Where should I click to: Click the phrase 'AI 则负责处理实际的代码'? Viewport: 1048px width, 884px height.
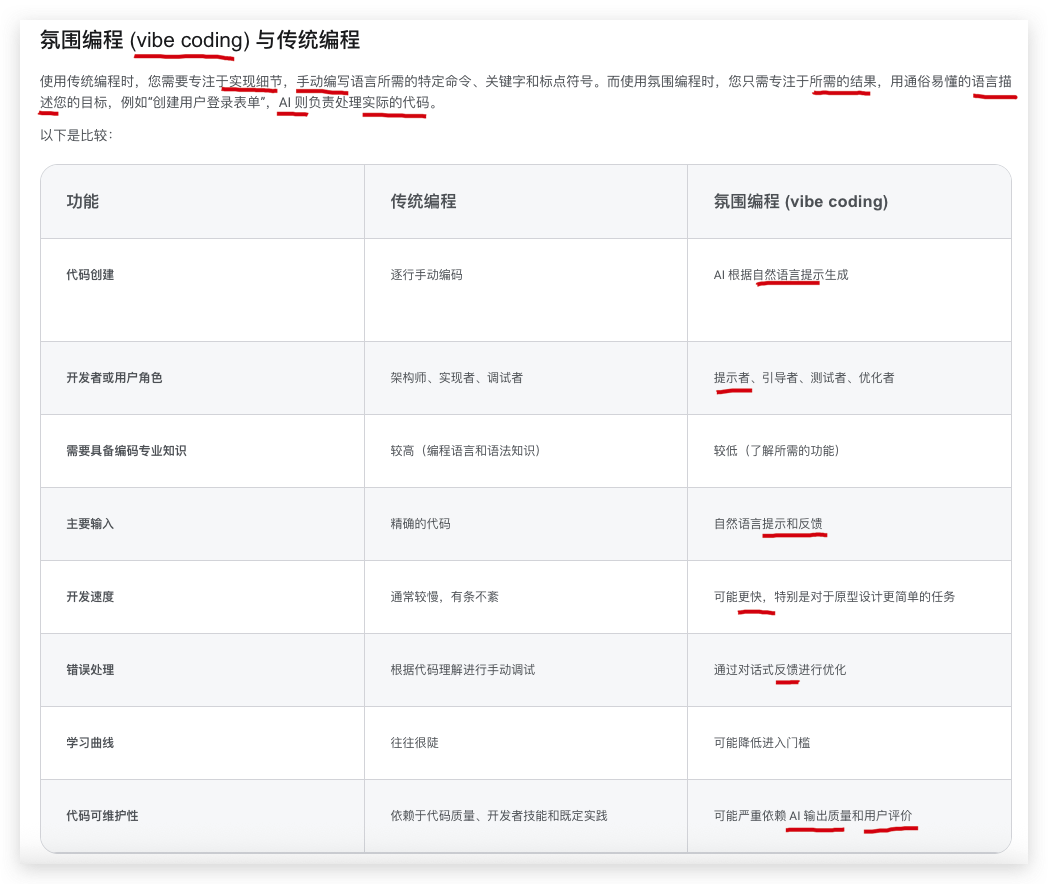(354, 102)
